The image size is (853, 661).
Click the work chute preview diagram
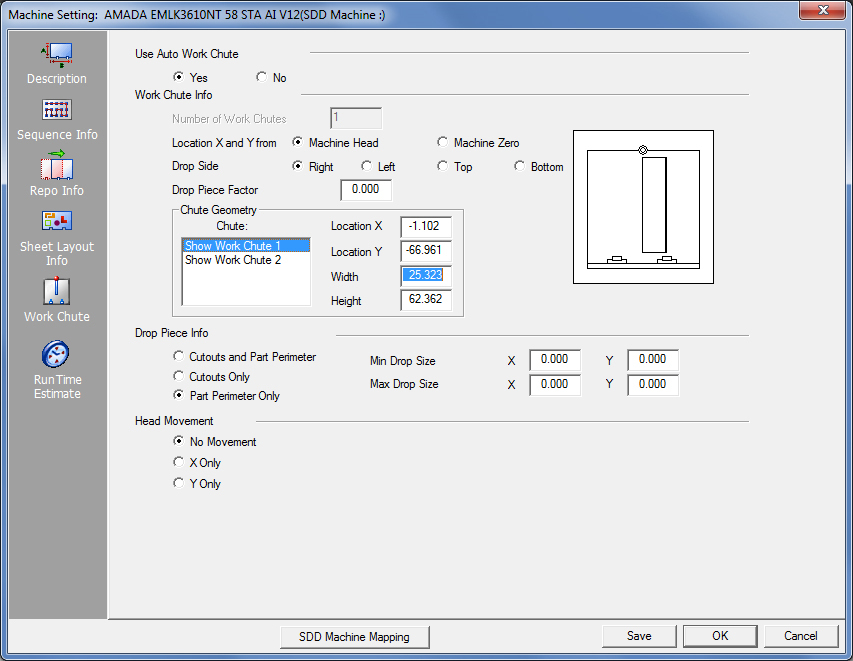click(x=644, y=207)
